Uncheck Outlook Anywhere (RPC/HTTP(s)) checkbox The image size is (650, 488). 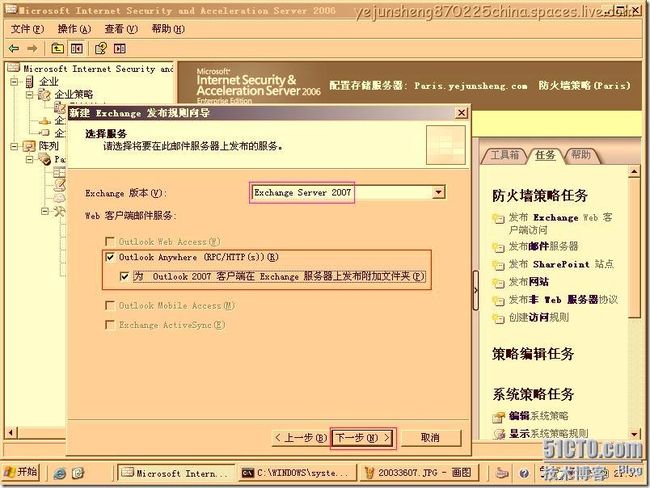pyautogui.click(x=110, y=257)
